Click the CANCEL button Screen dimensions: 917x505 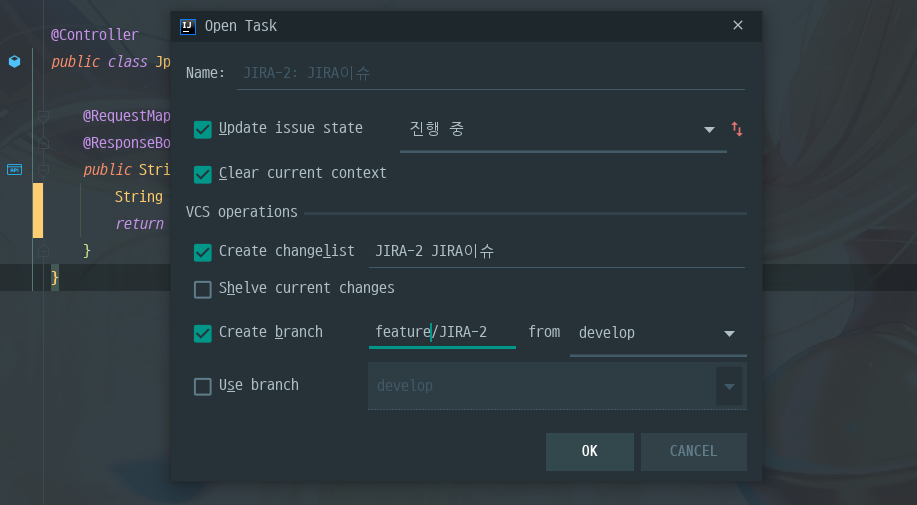click(x=694, y=451)
